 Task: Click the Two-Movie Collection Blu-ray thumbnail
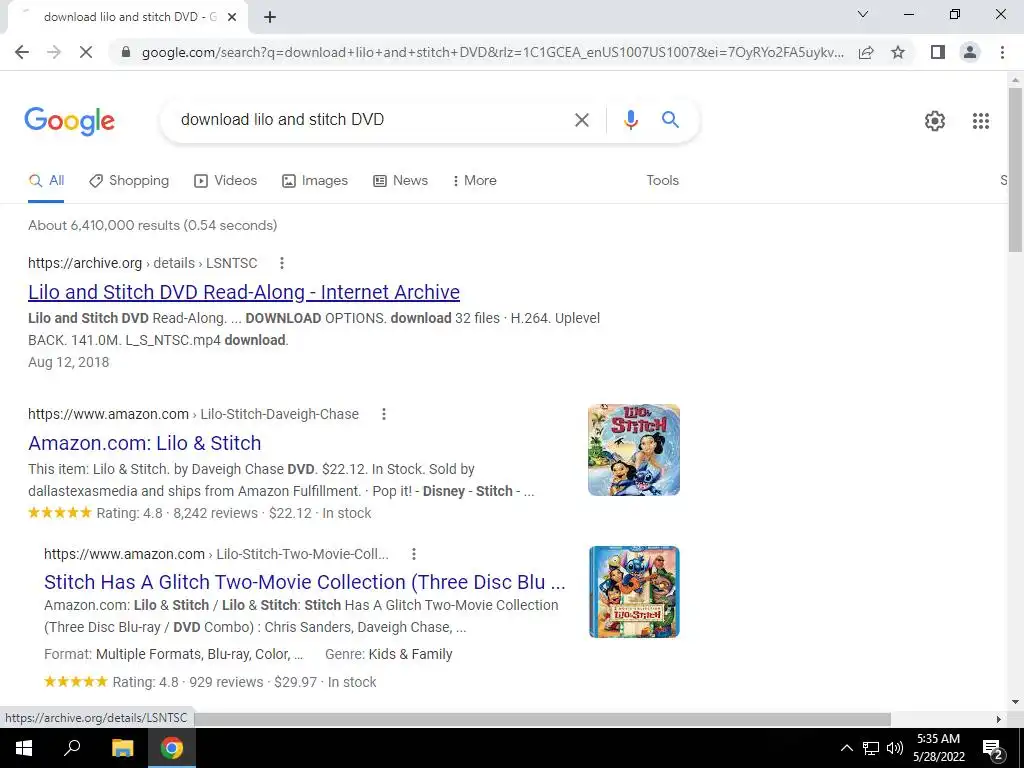point(634,592)
